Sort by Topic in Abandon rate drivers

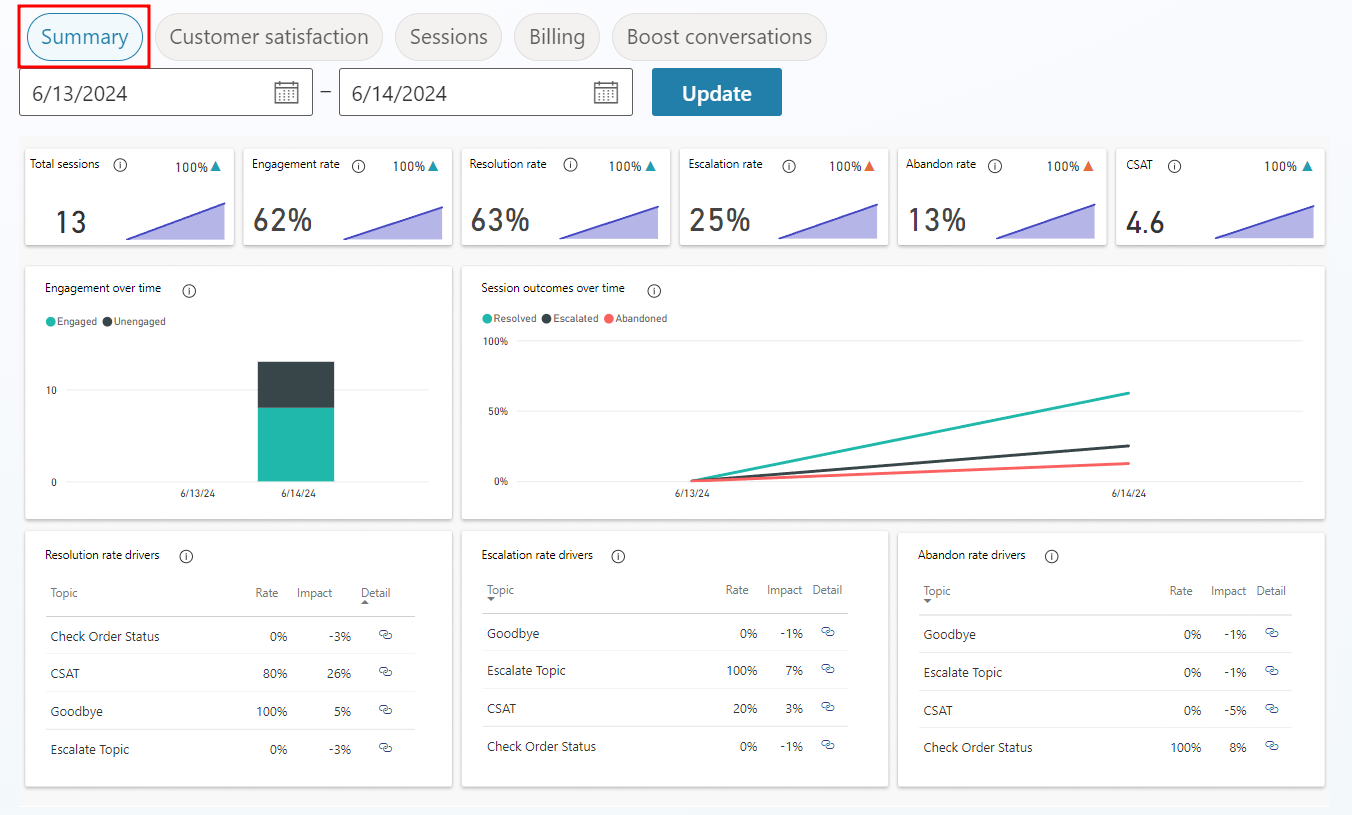[x=936, y=590]
